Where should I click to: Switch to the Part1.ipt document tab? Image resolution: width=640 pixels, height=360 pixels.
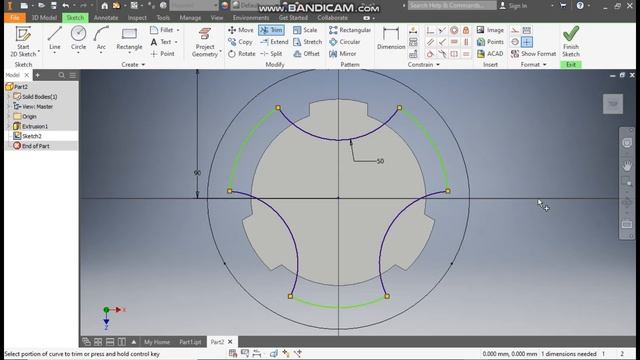pos(190,342)
